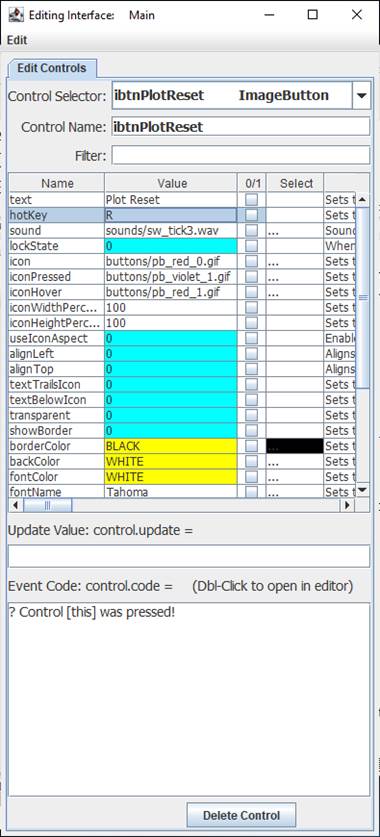This screenshot has width=380, height=837.
Task: Open file selector for sound row
Action: point(295,231)
